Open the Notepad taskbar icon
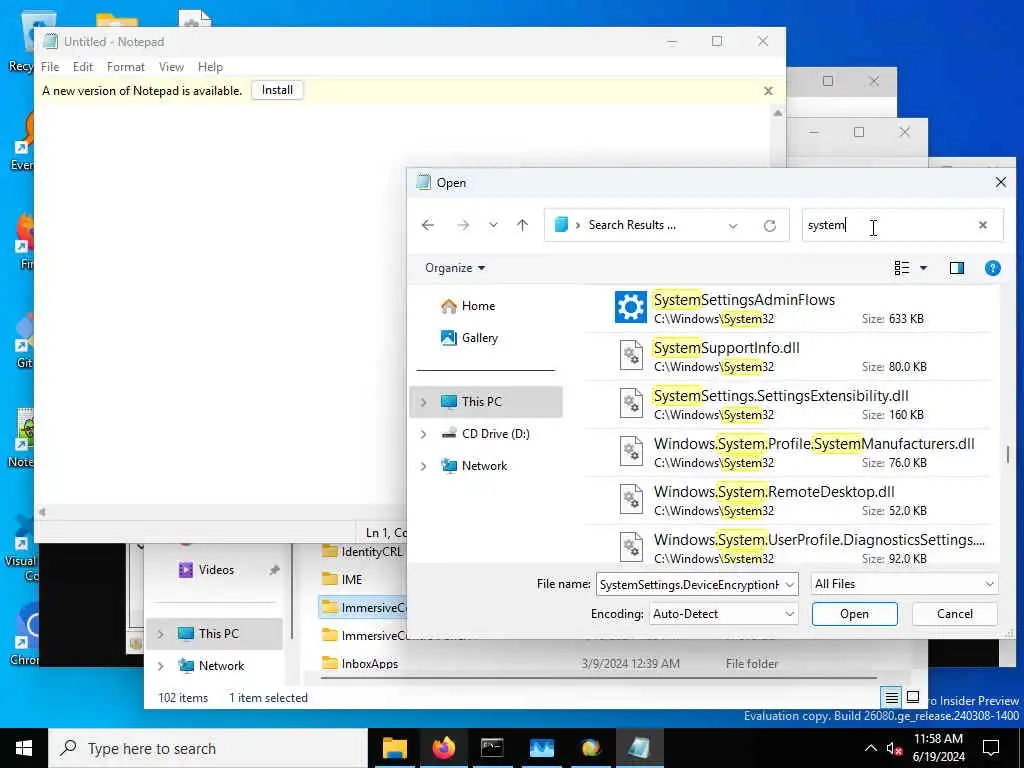 coord(639,748)
